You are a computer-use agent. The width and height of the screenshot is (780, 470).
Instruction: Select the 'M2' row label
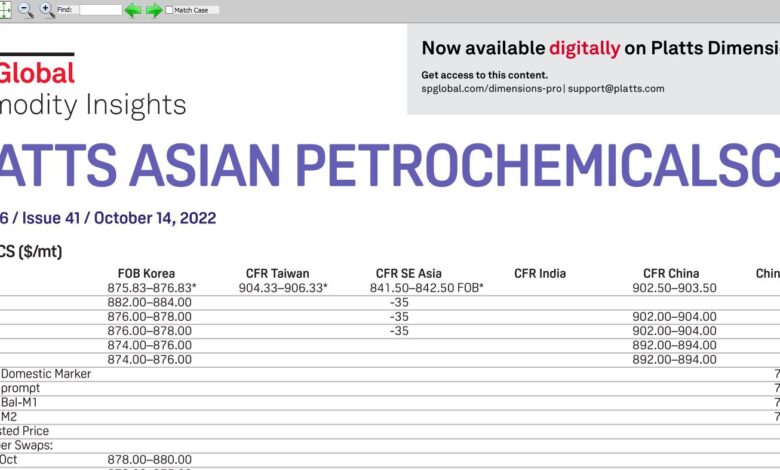click(x=8, y=417)
